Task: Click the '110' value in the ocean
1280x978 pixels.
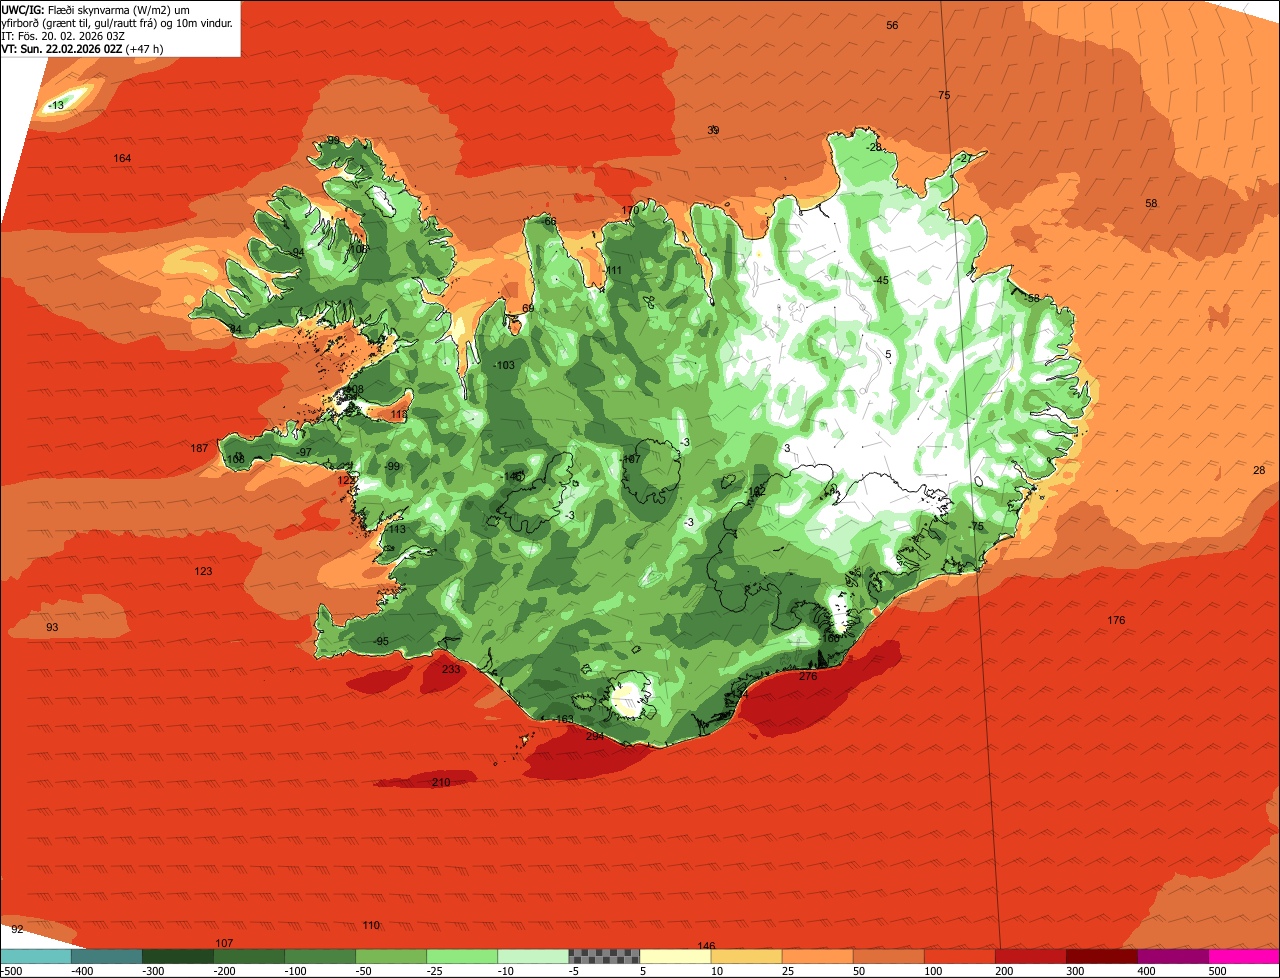Action: tap(371, 925)
